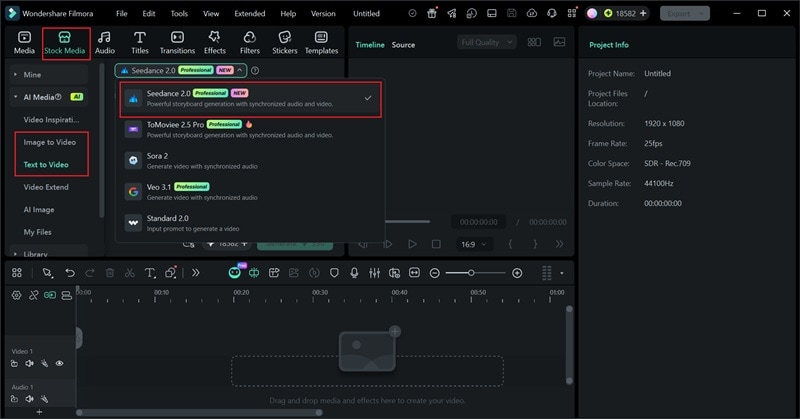Viewport: 800px width, 419px height.
Task: Toggle the link unlink clips icon
Action: pyautogui.click(x=34, y=295)
